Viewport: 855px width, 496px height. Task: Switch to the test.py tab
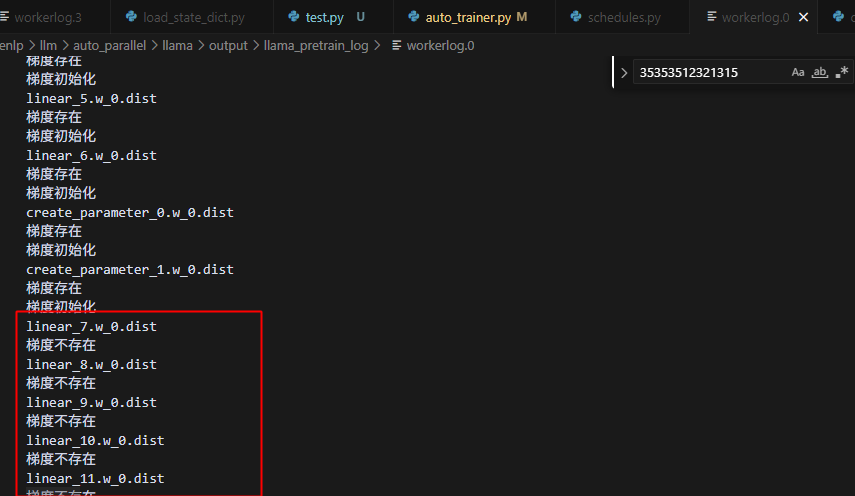point(324,17)
